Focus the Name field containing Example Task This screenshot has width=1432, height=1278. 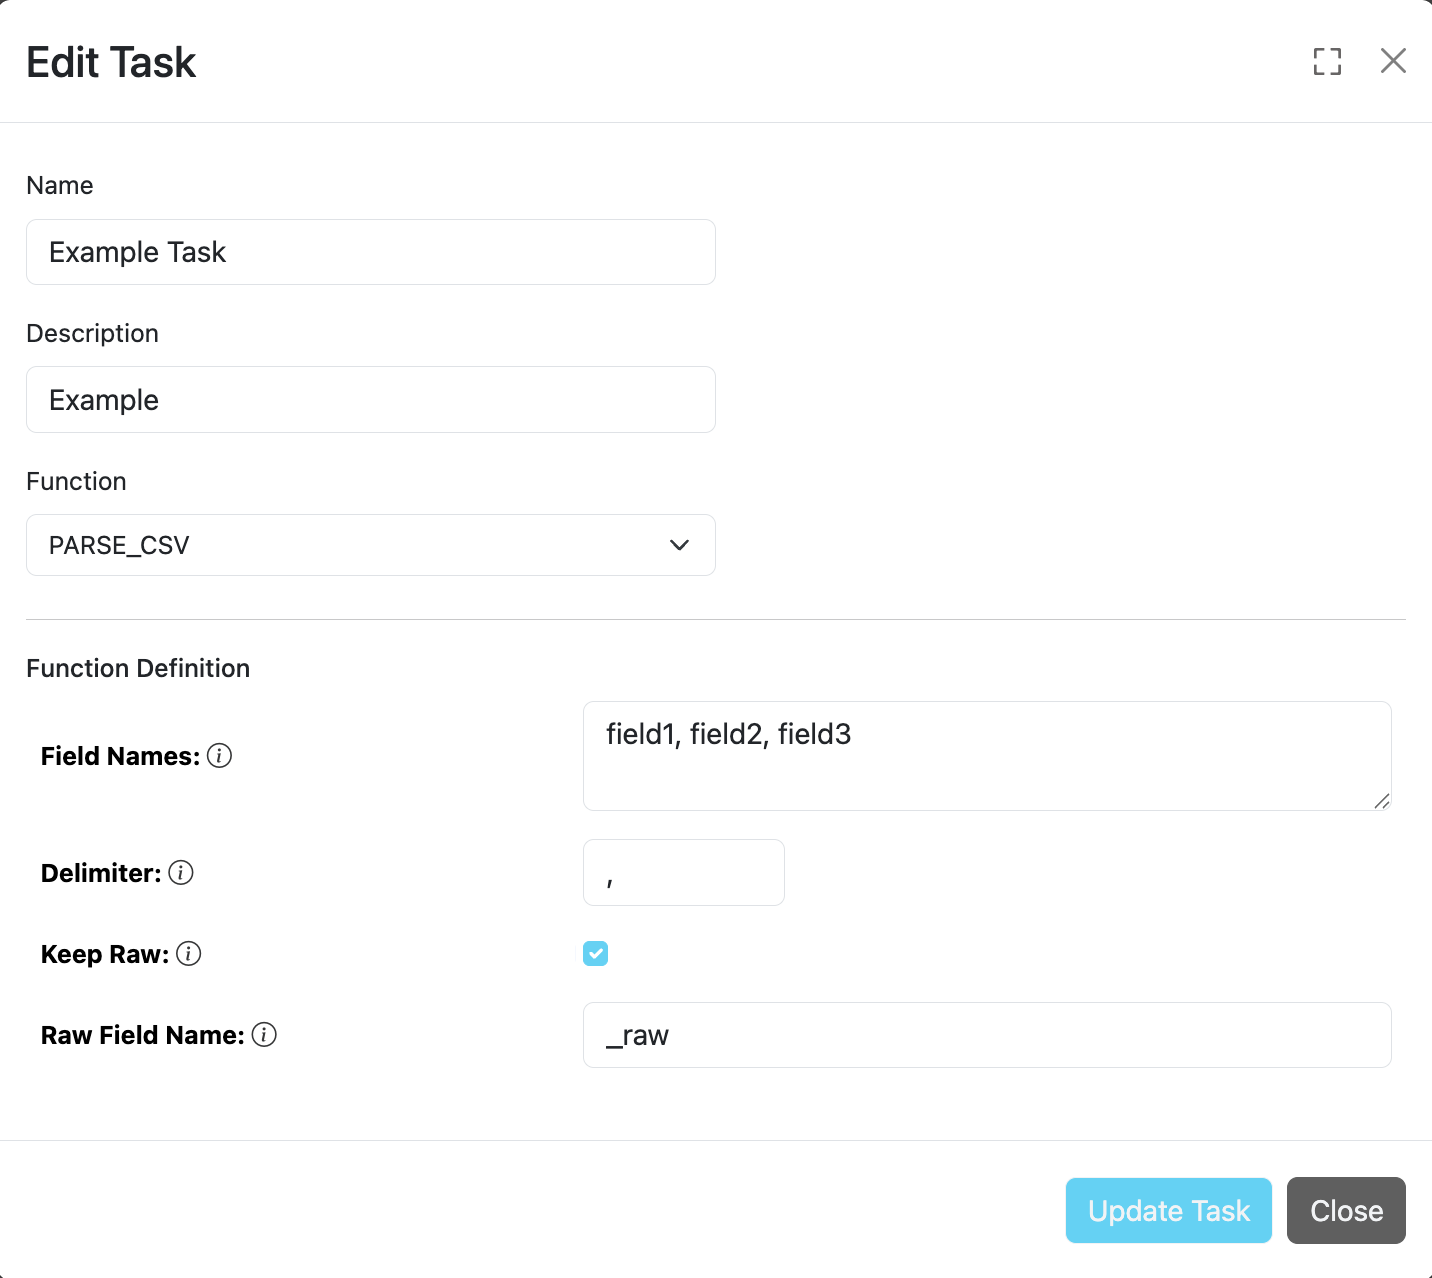(370, 252)
